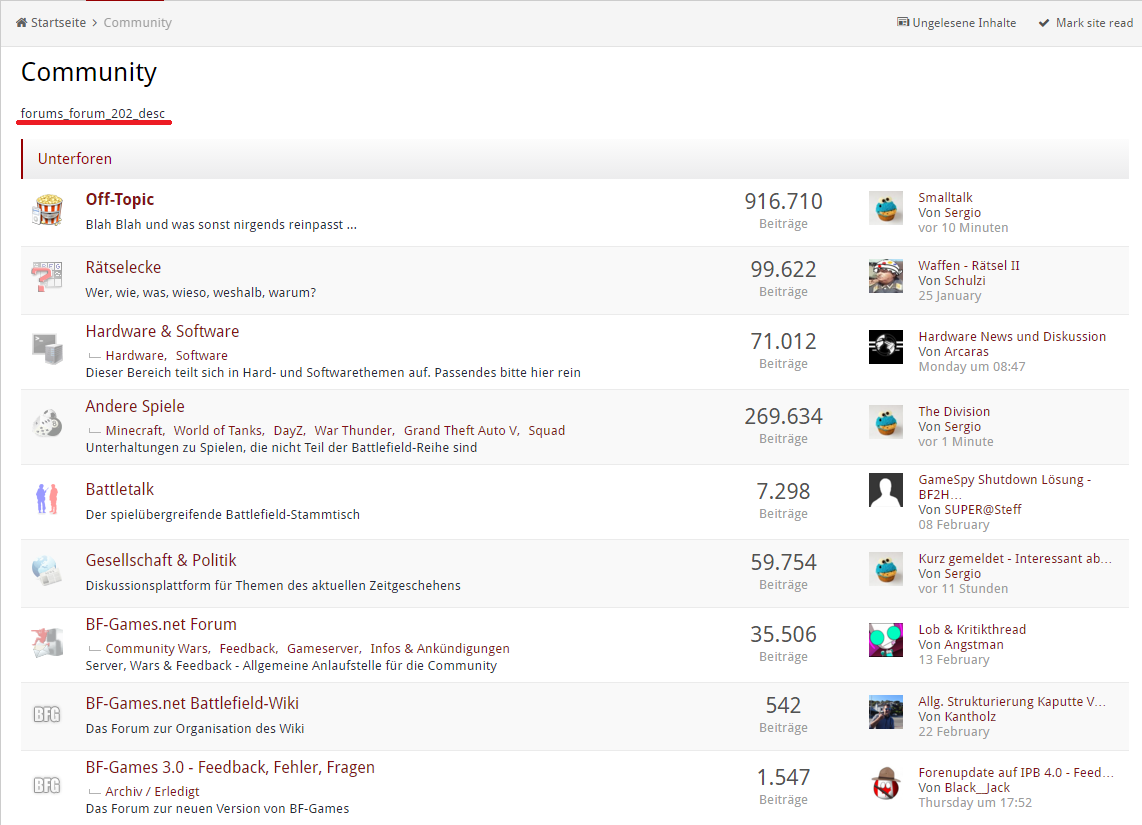The width and height of the screenshot is (1142, 825).
Task: Click the Off-Topic popcorn forum icon
Action: tap(47, 211)
